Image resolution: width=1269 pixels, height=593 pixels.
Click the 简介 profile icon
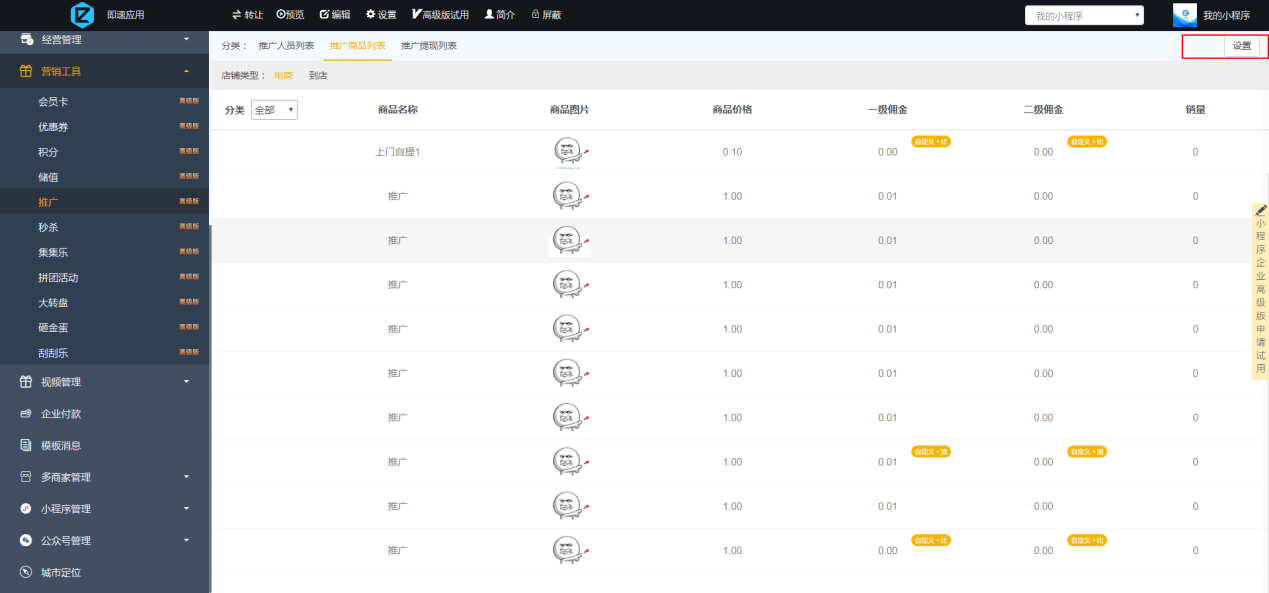(489, 15)
